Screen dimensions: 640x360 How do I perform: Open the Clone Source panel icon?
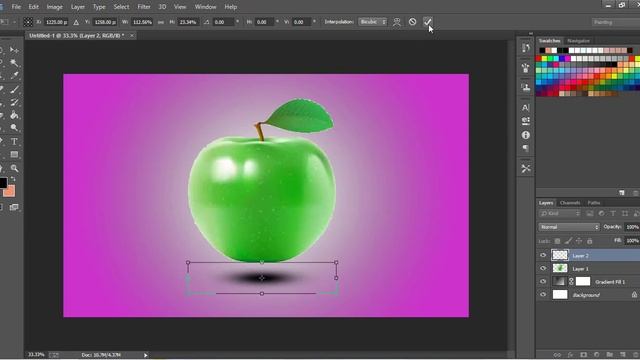[x=526, y=87]
